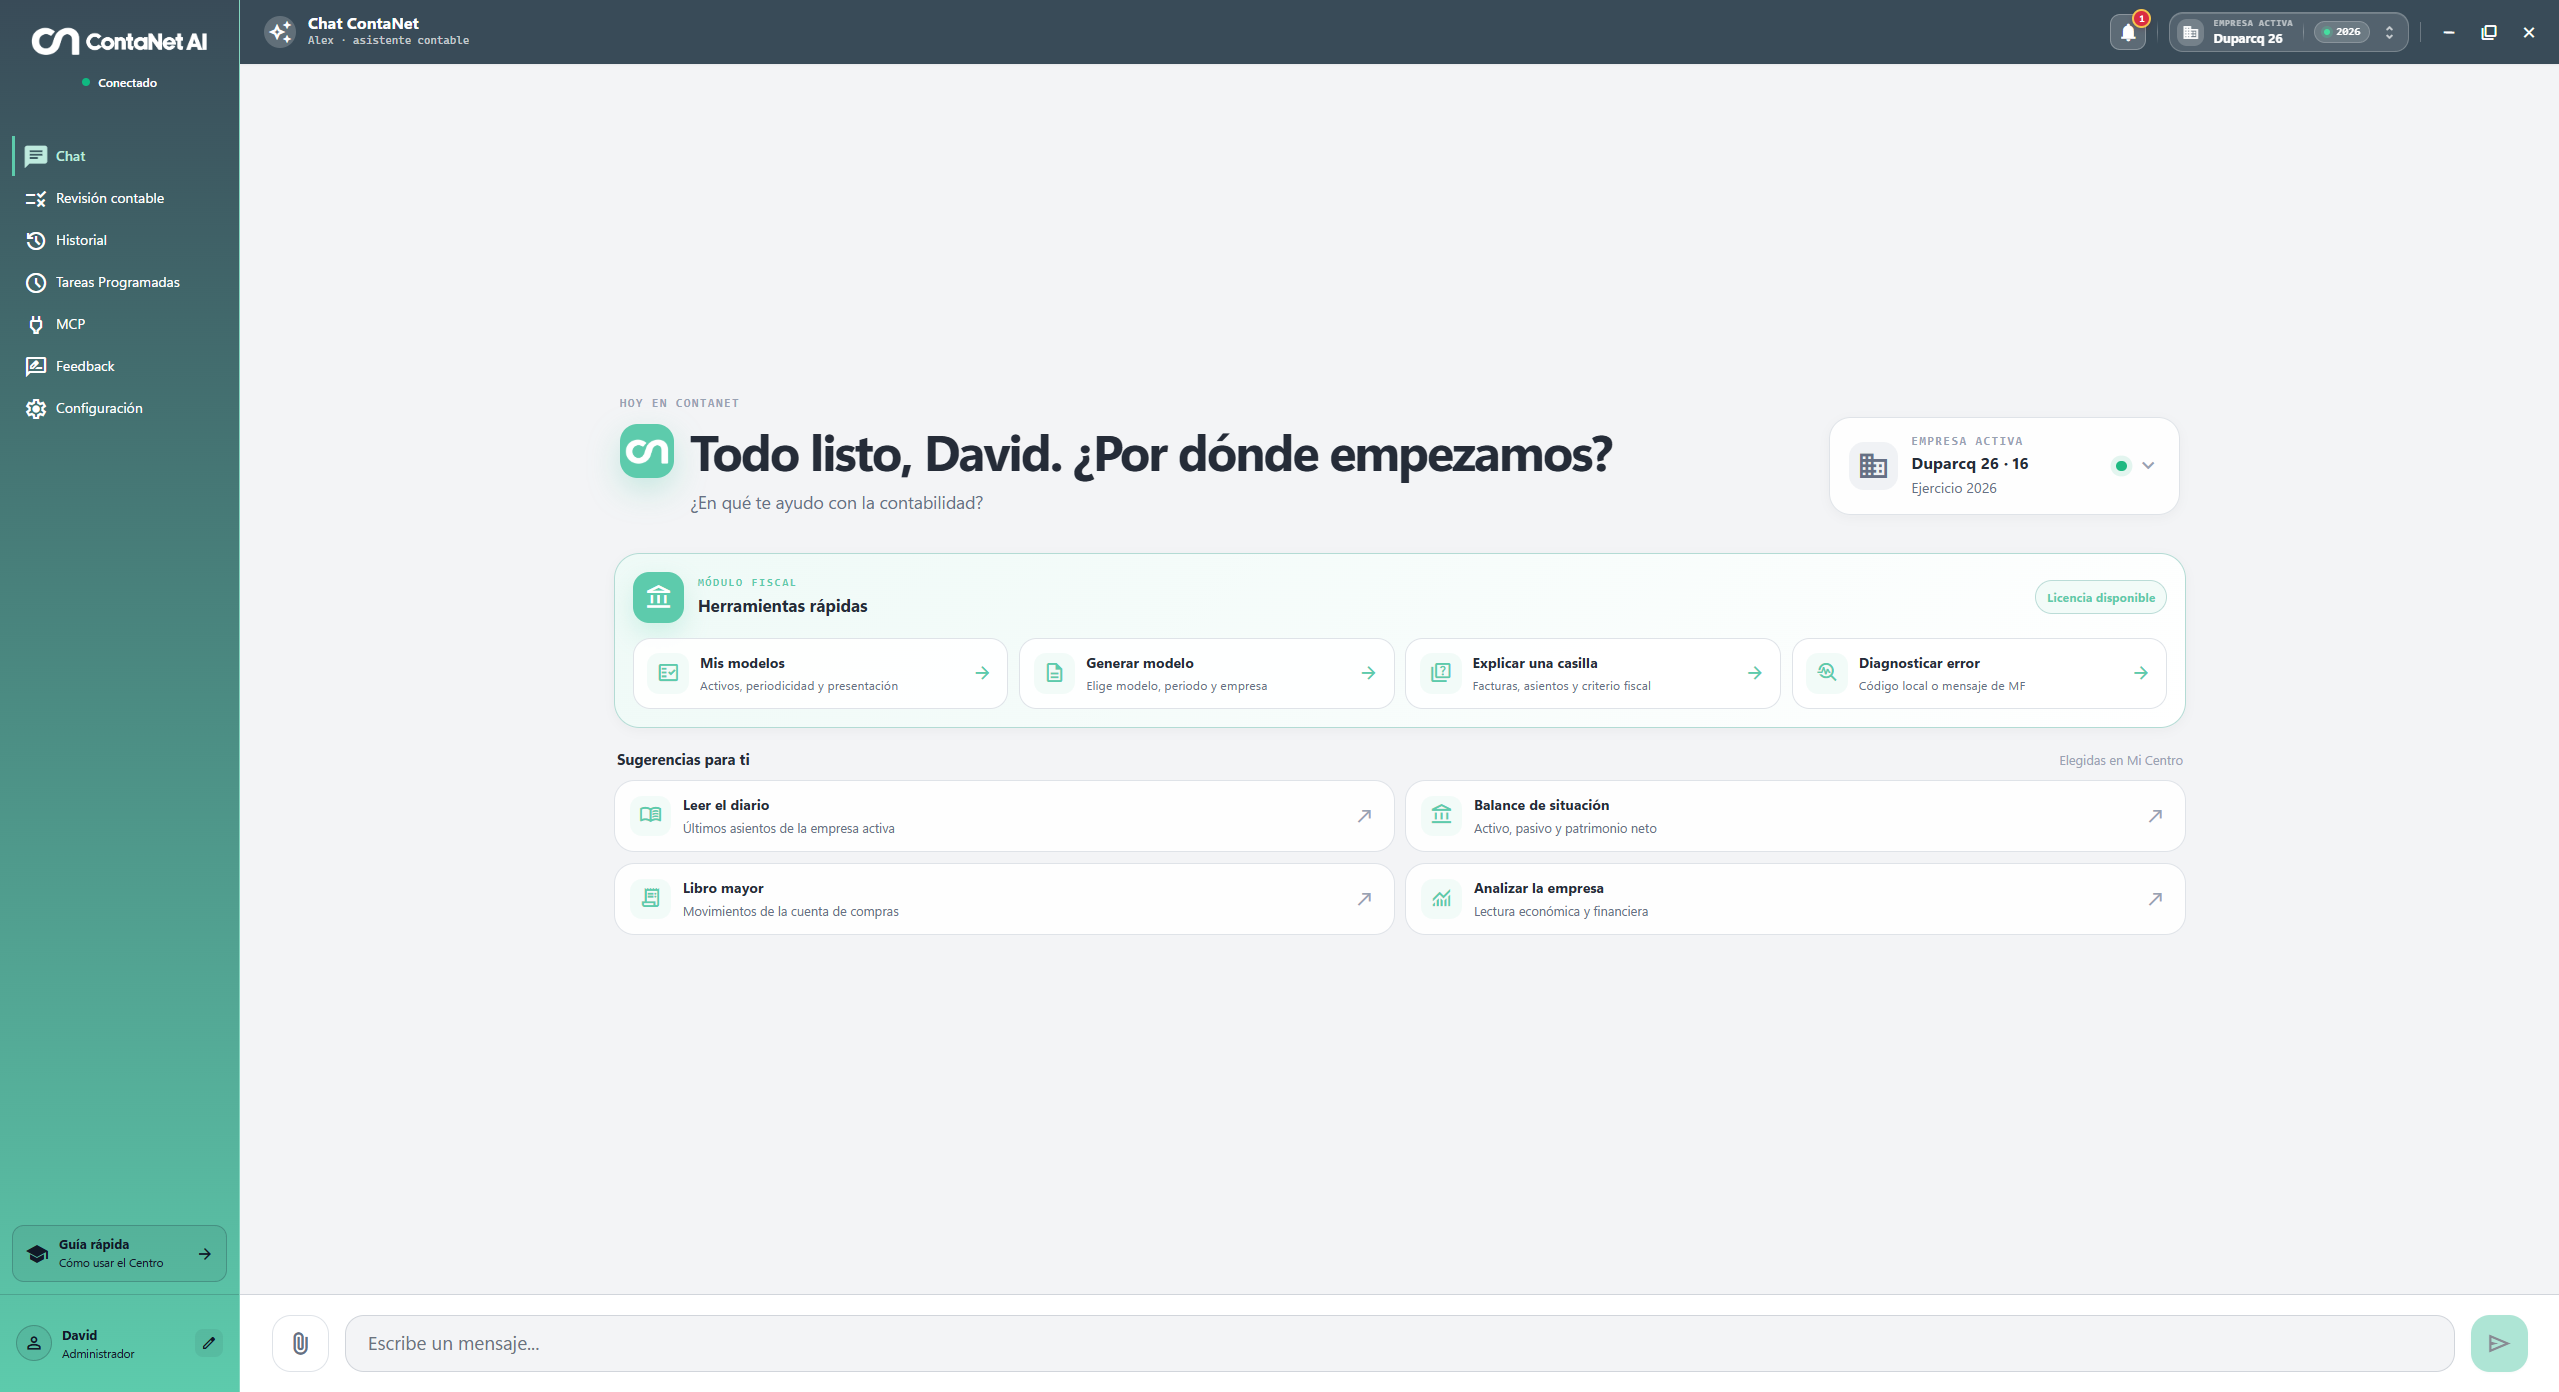2559x1392 pixels.
Task: Click the Módulo fiscal bank building icon
Action: 658,597
